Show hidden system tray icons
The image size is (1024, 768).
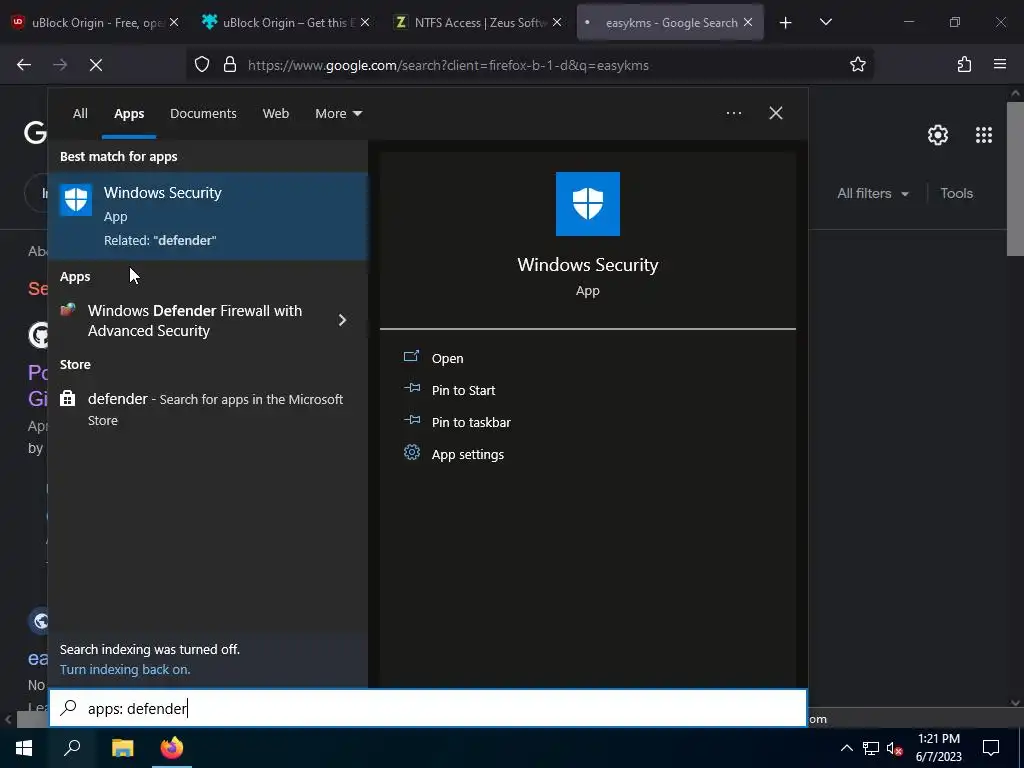[846, 748]
